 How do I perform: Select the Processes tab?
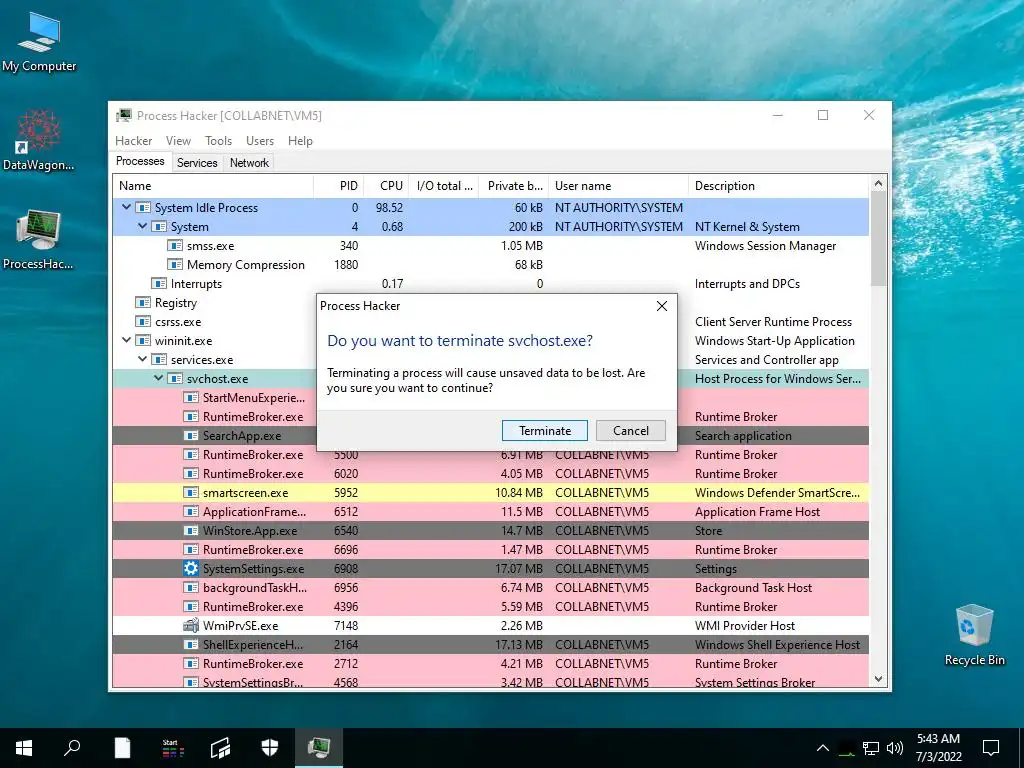[140, 161]
